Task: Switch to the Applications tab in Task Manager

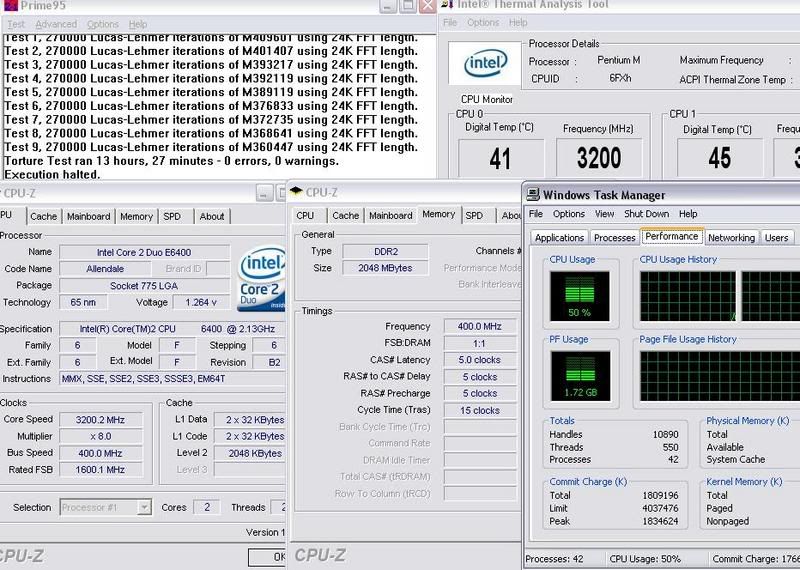Action: click(559, 238)
